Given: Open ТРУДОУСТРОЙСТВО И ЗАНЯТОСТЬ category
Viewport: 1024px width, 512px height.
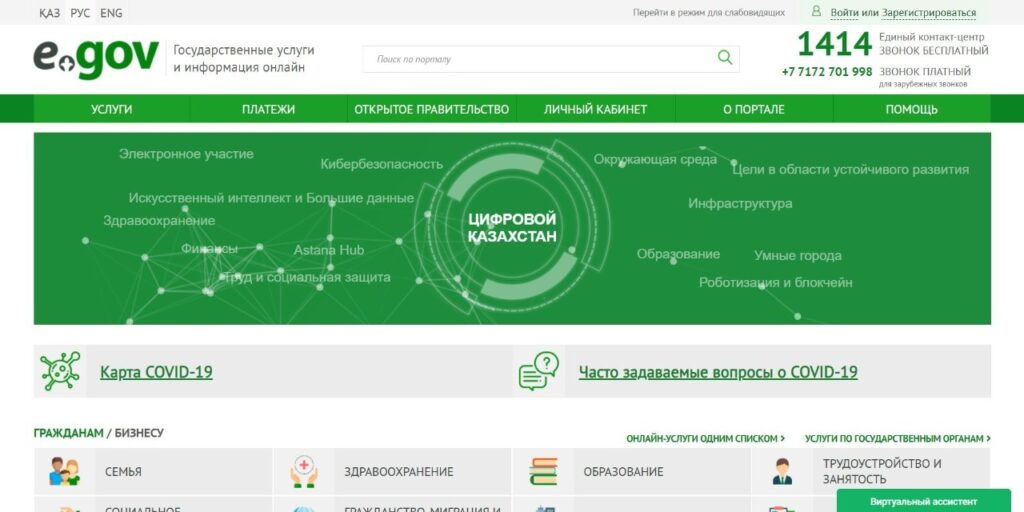Looking at the screenshot, I should click(882, 471).
